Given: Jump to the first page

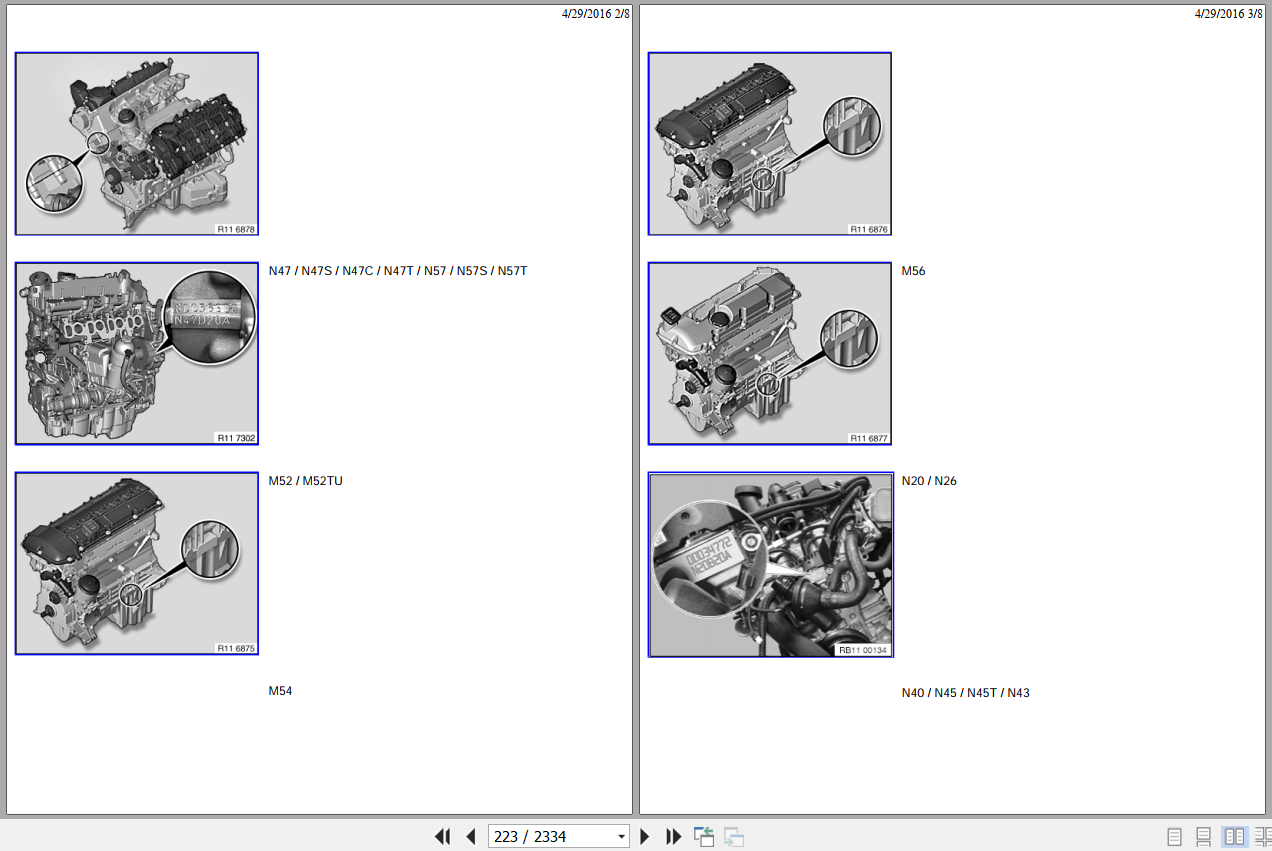Looking at the screenshot, I should pos(442,837).
